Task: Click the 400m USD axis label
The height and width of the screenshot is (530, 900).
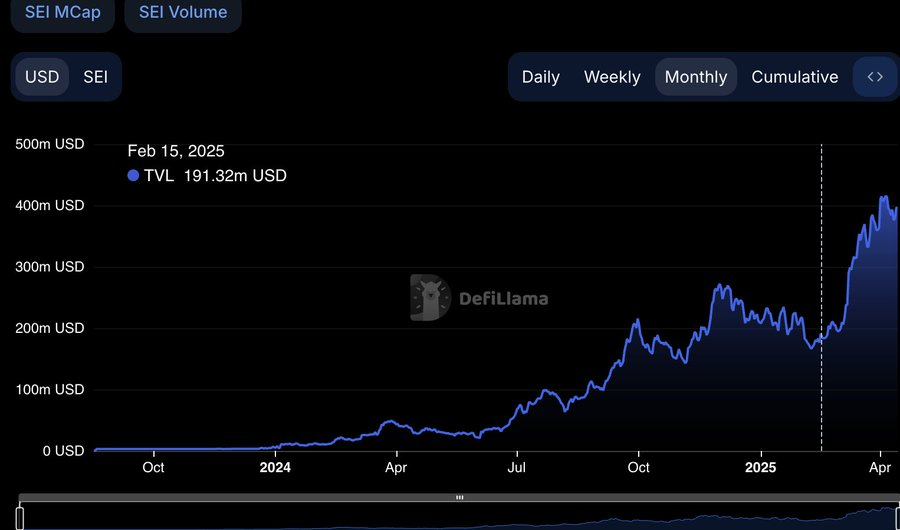Action: (x=50, y=206)
